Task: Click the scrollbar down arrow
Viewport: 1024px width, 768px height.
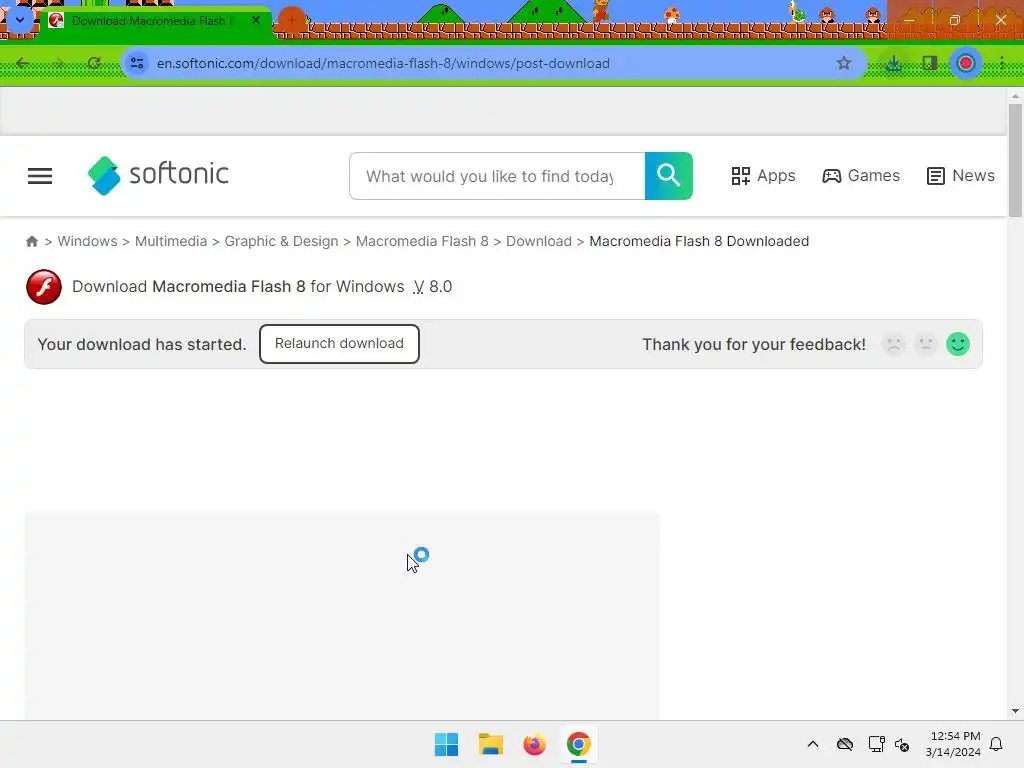Action: tap(1015, 711)
